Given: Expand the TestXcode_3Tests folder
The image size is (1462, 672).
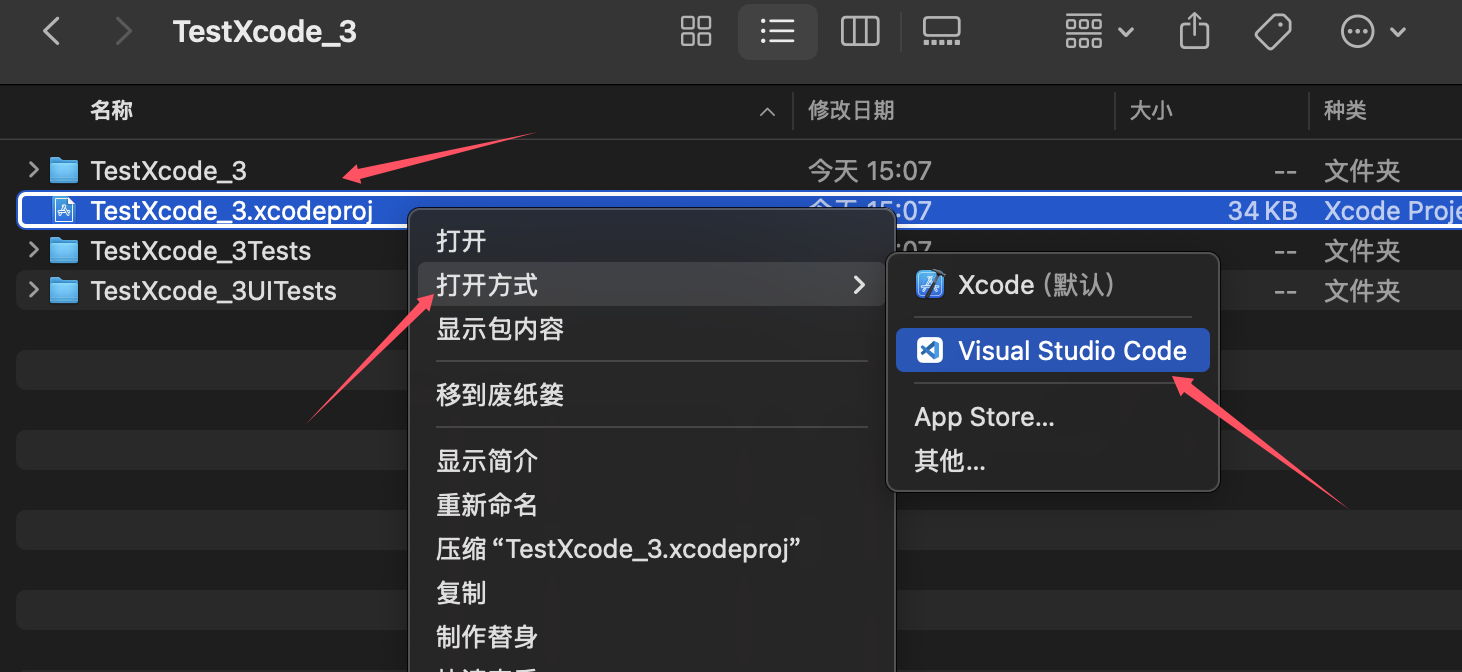Looking at the screenshot, I should click(34, 250).
